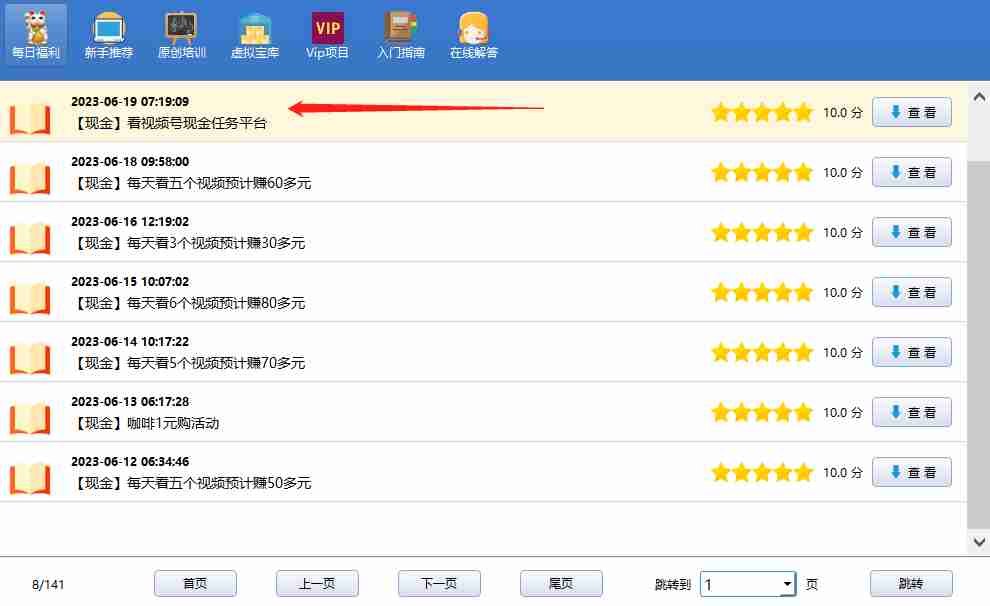Click the date 2023-06-18 09:58:00
Viewport: 990px width, 606px height.
tap(130, 162)
